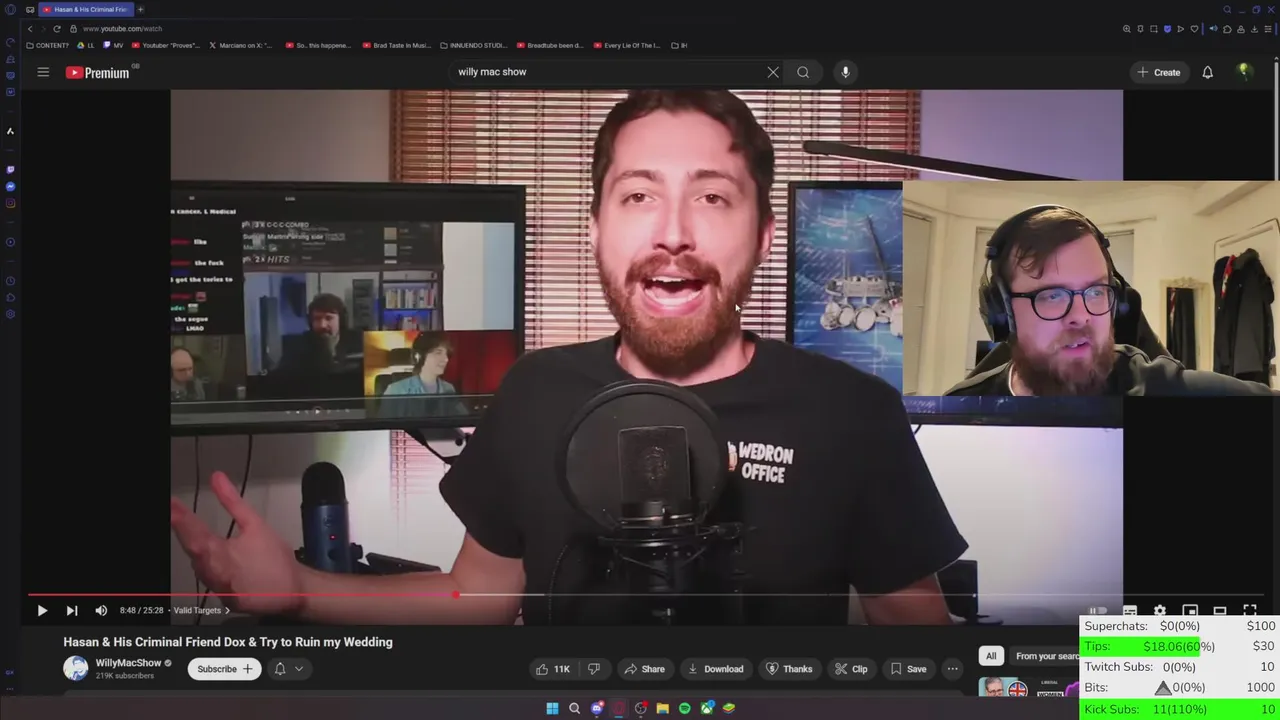Mute the tab with the speaker toolbar icon
The image size is (1280, 720).
click(x=1213, y=29)
